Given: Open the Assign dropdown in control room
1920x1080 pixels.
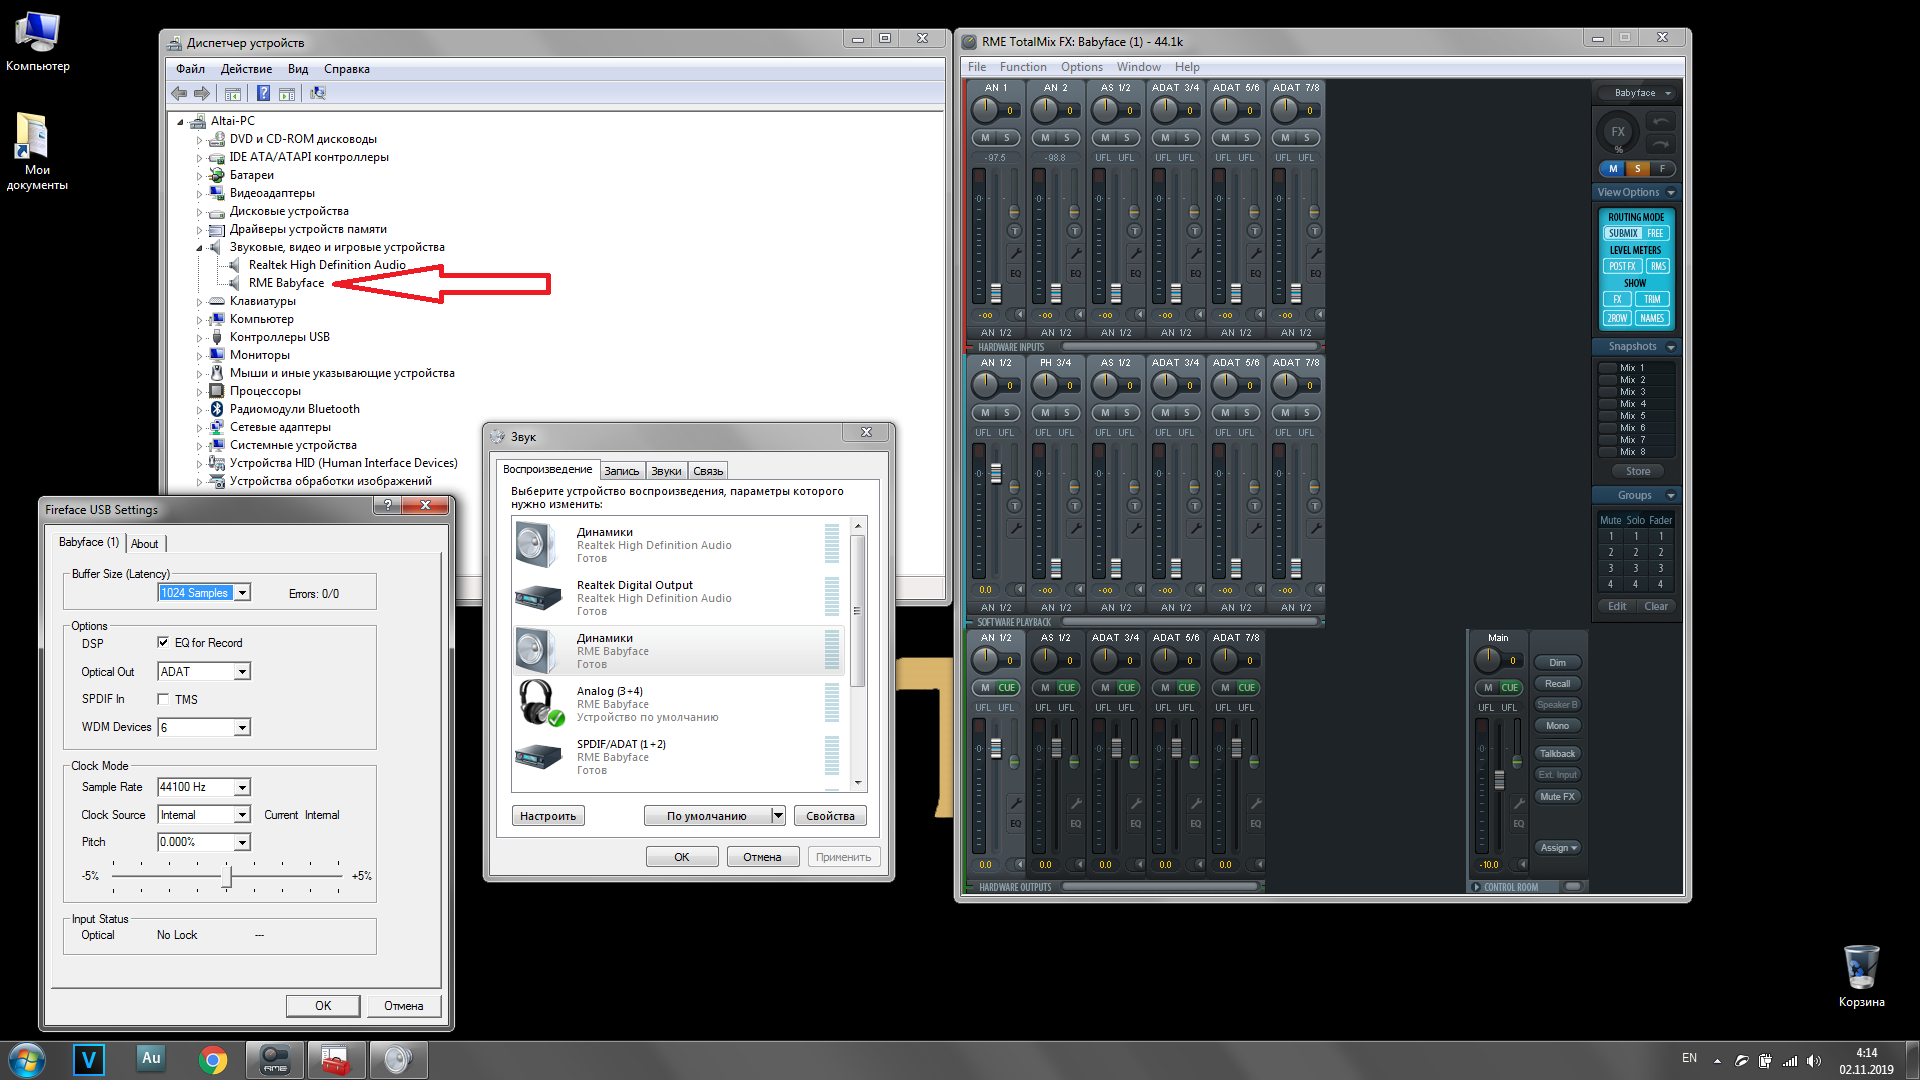Looking at the screenshot, I should coord(1557,848).
